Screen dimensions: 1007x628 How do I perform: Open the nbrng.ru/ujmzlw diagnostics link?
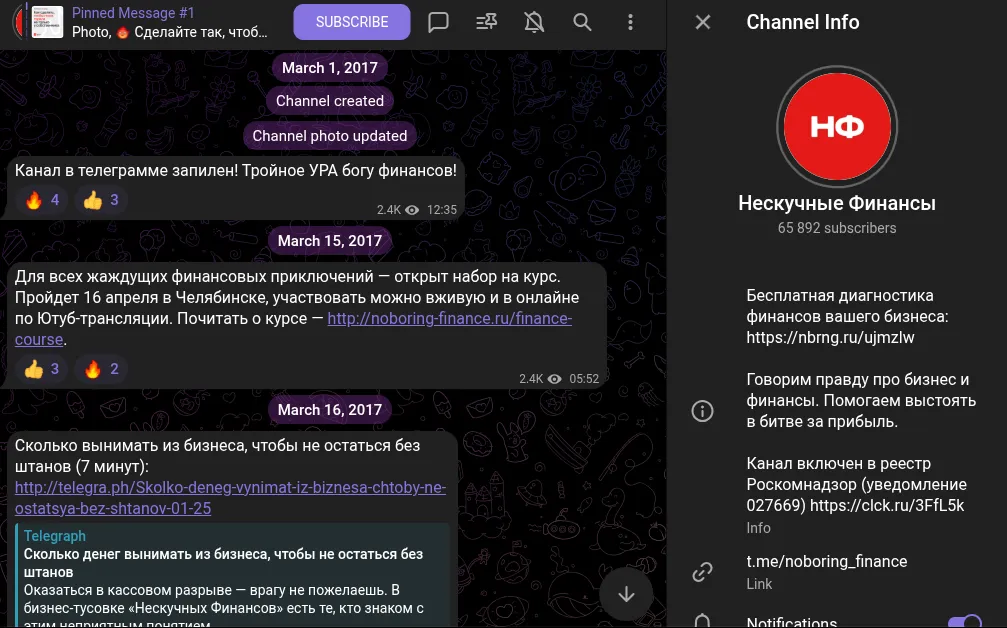pos(830,338)
